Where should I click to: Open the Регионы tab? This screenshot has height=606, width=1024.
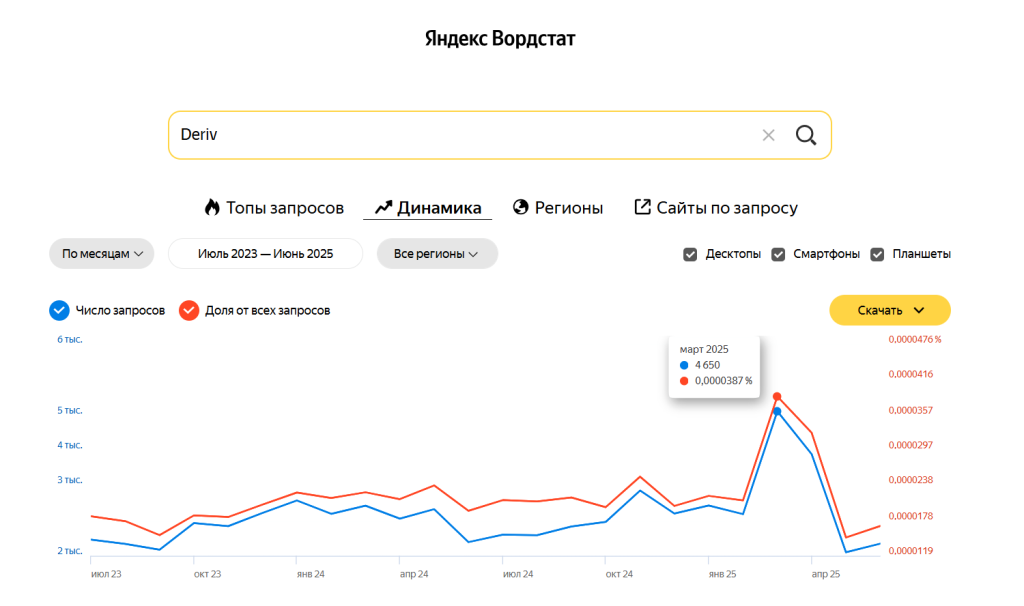point(568,208)
